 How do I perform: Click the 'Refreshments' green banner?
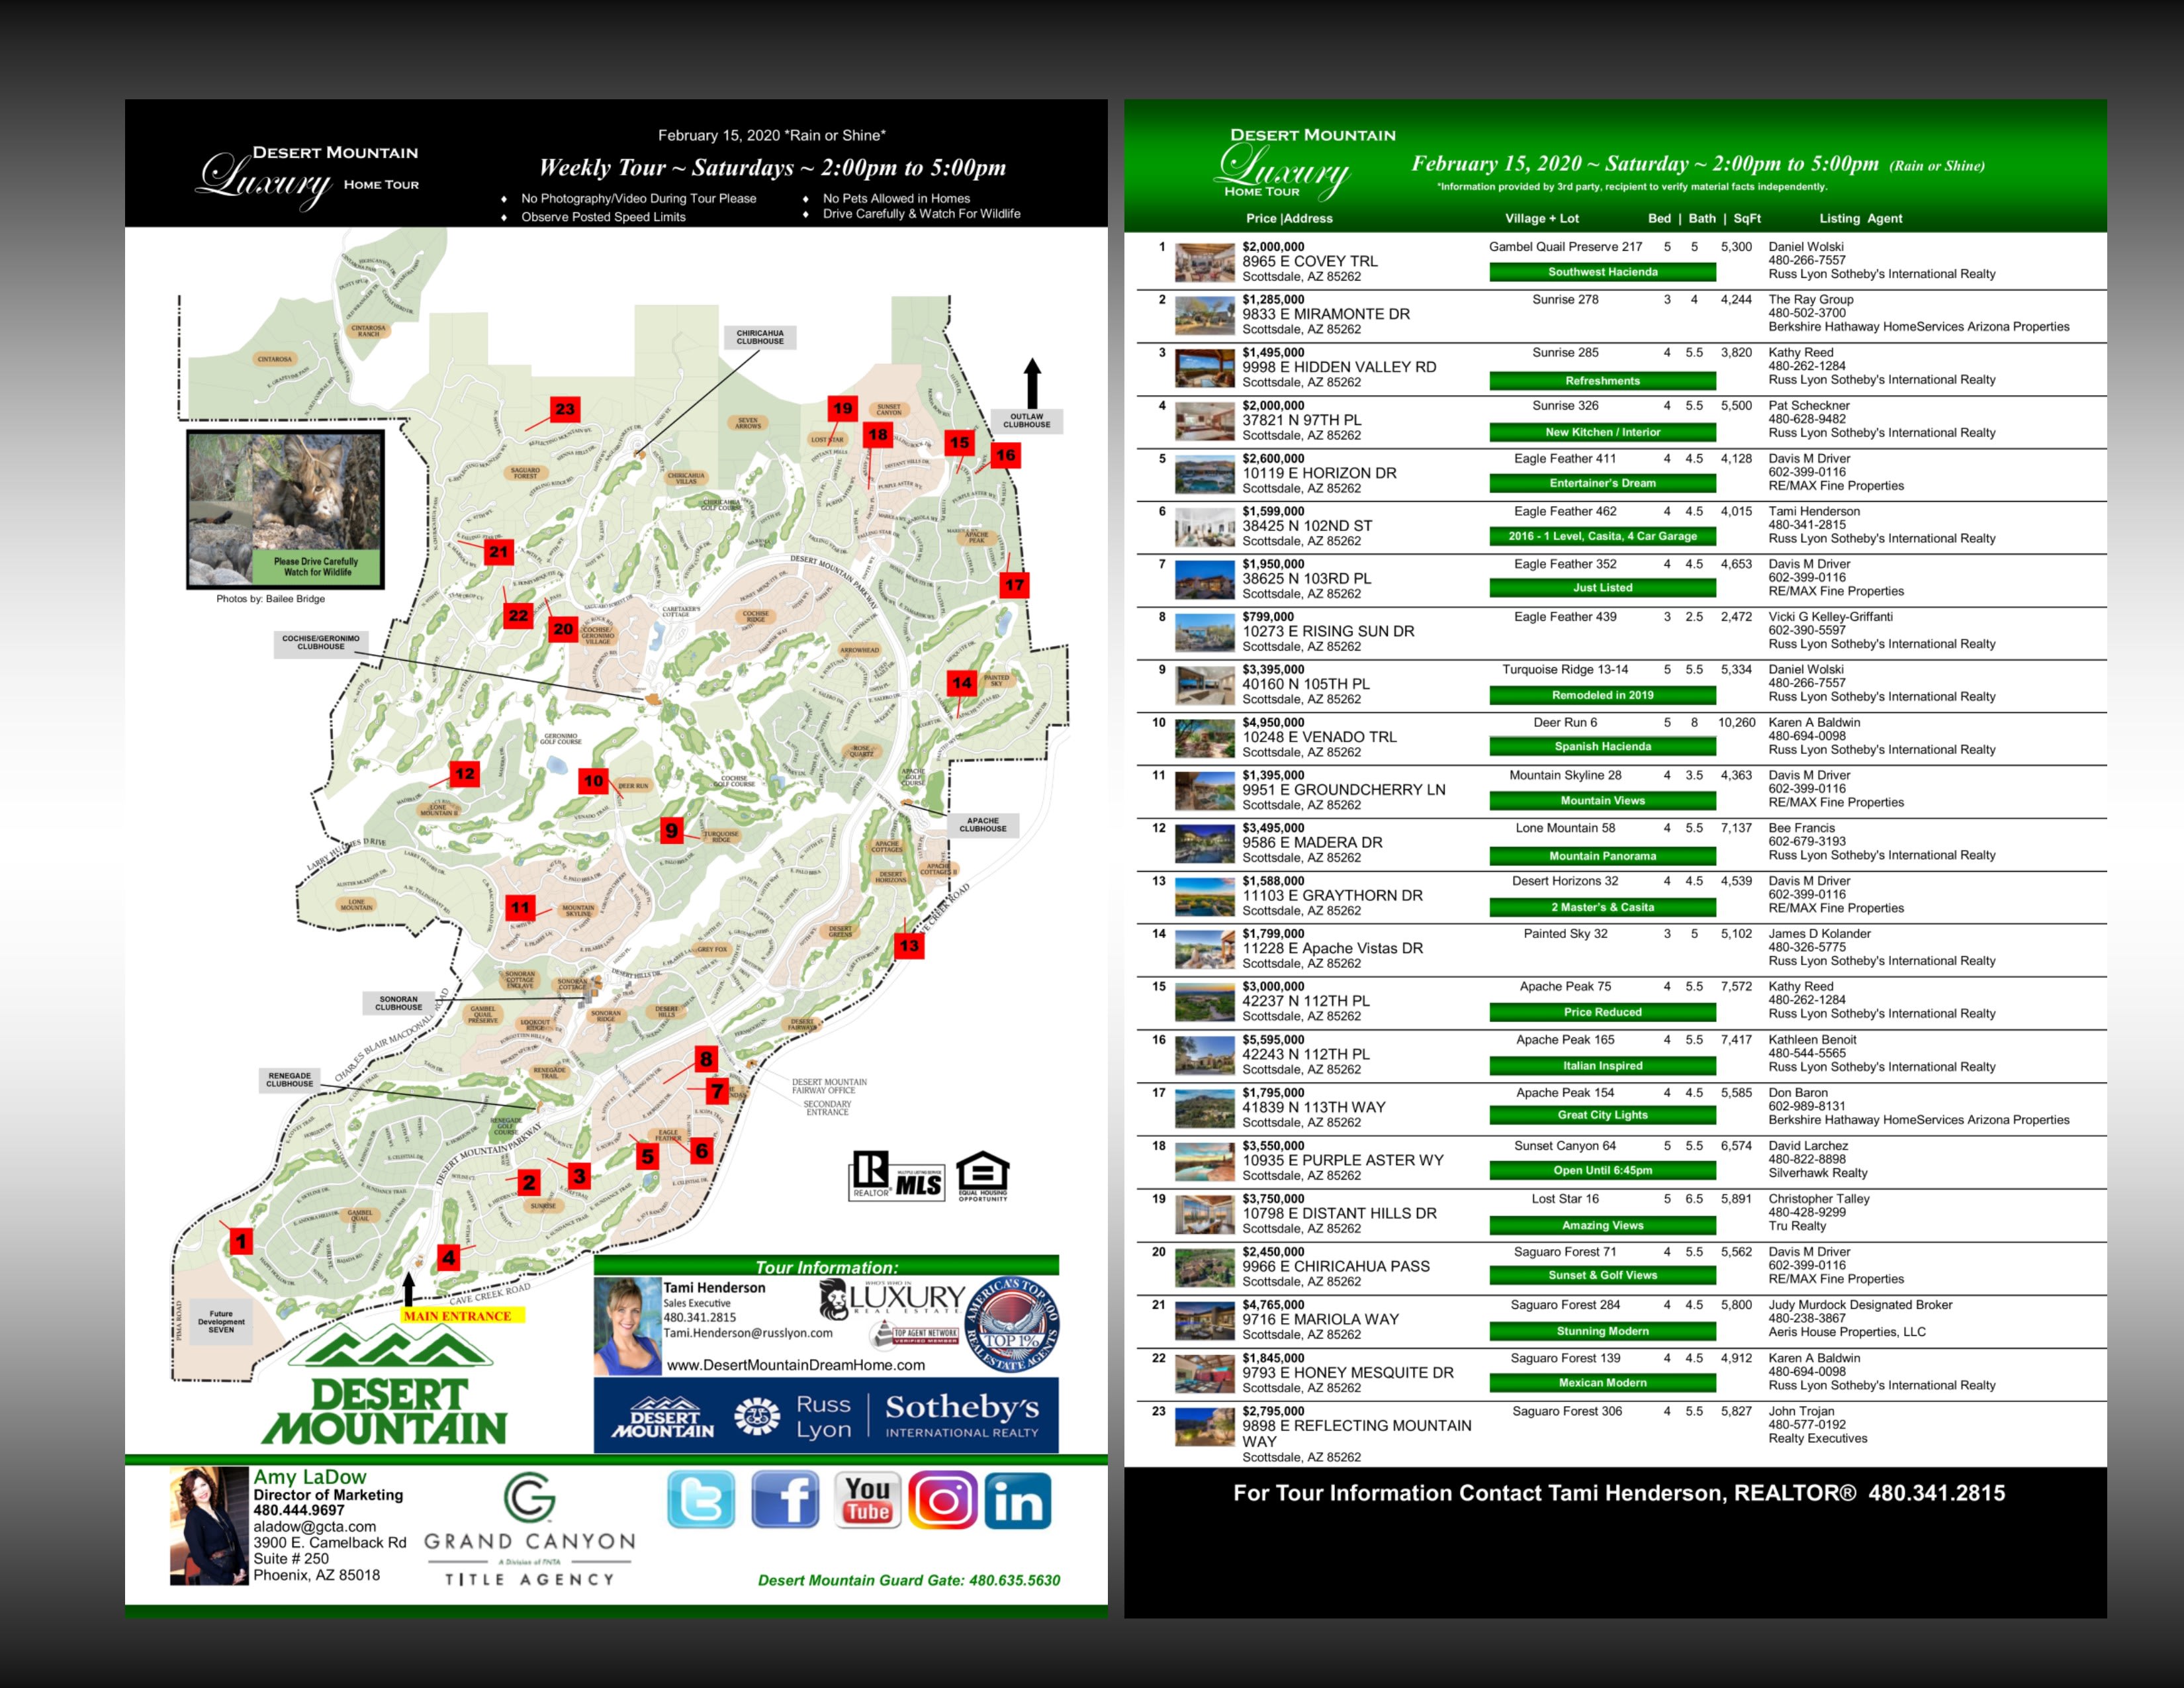point(1603,381)
